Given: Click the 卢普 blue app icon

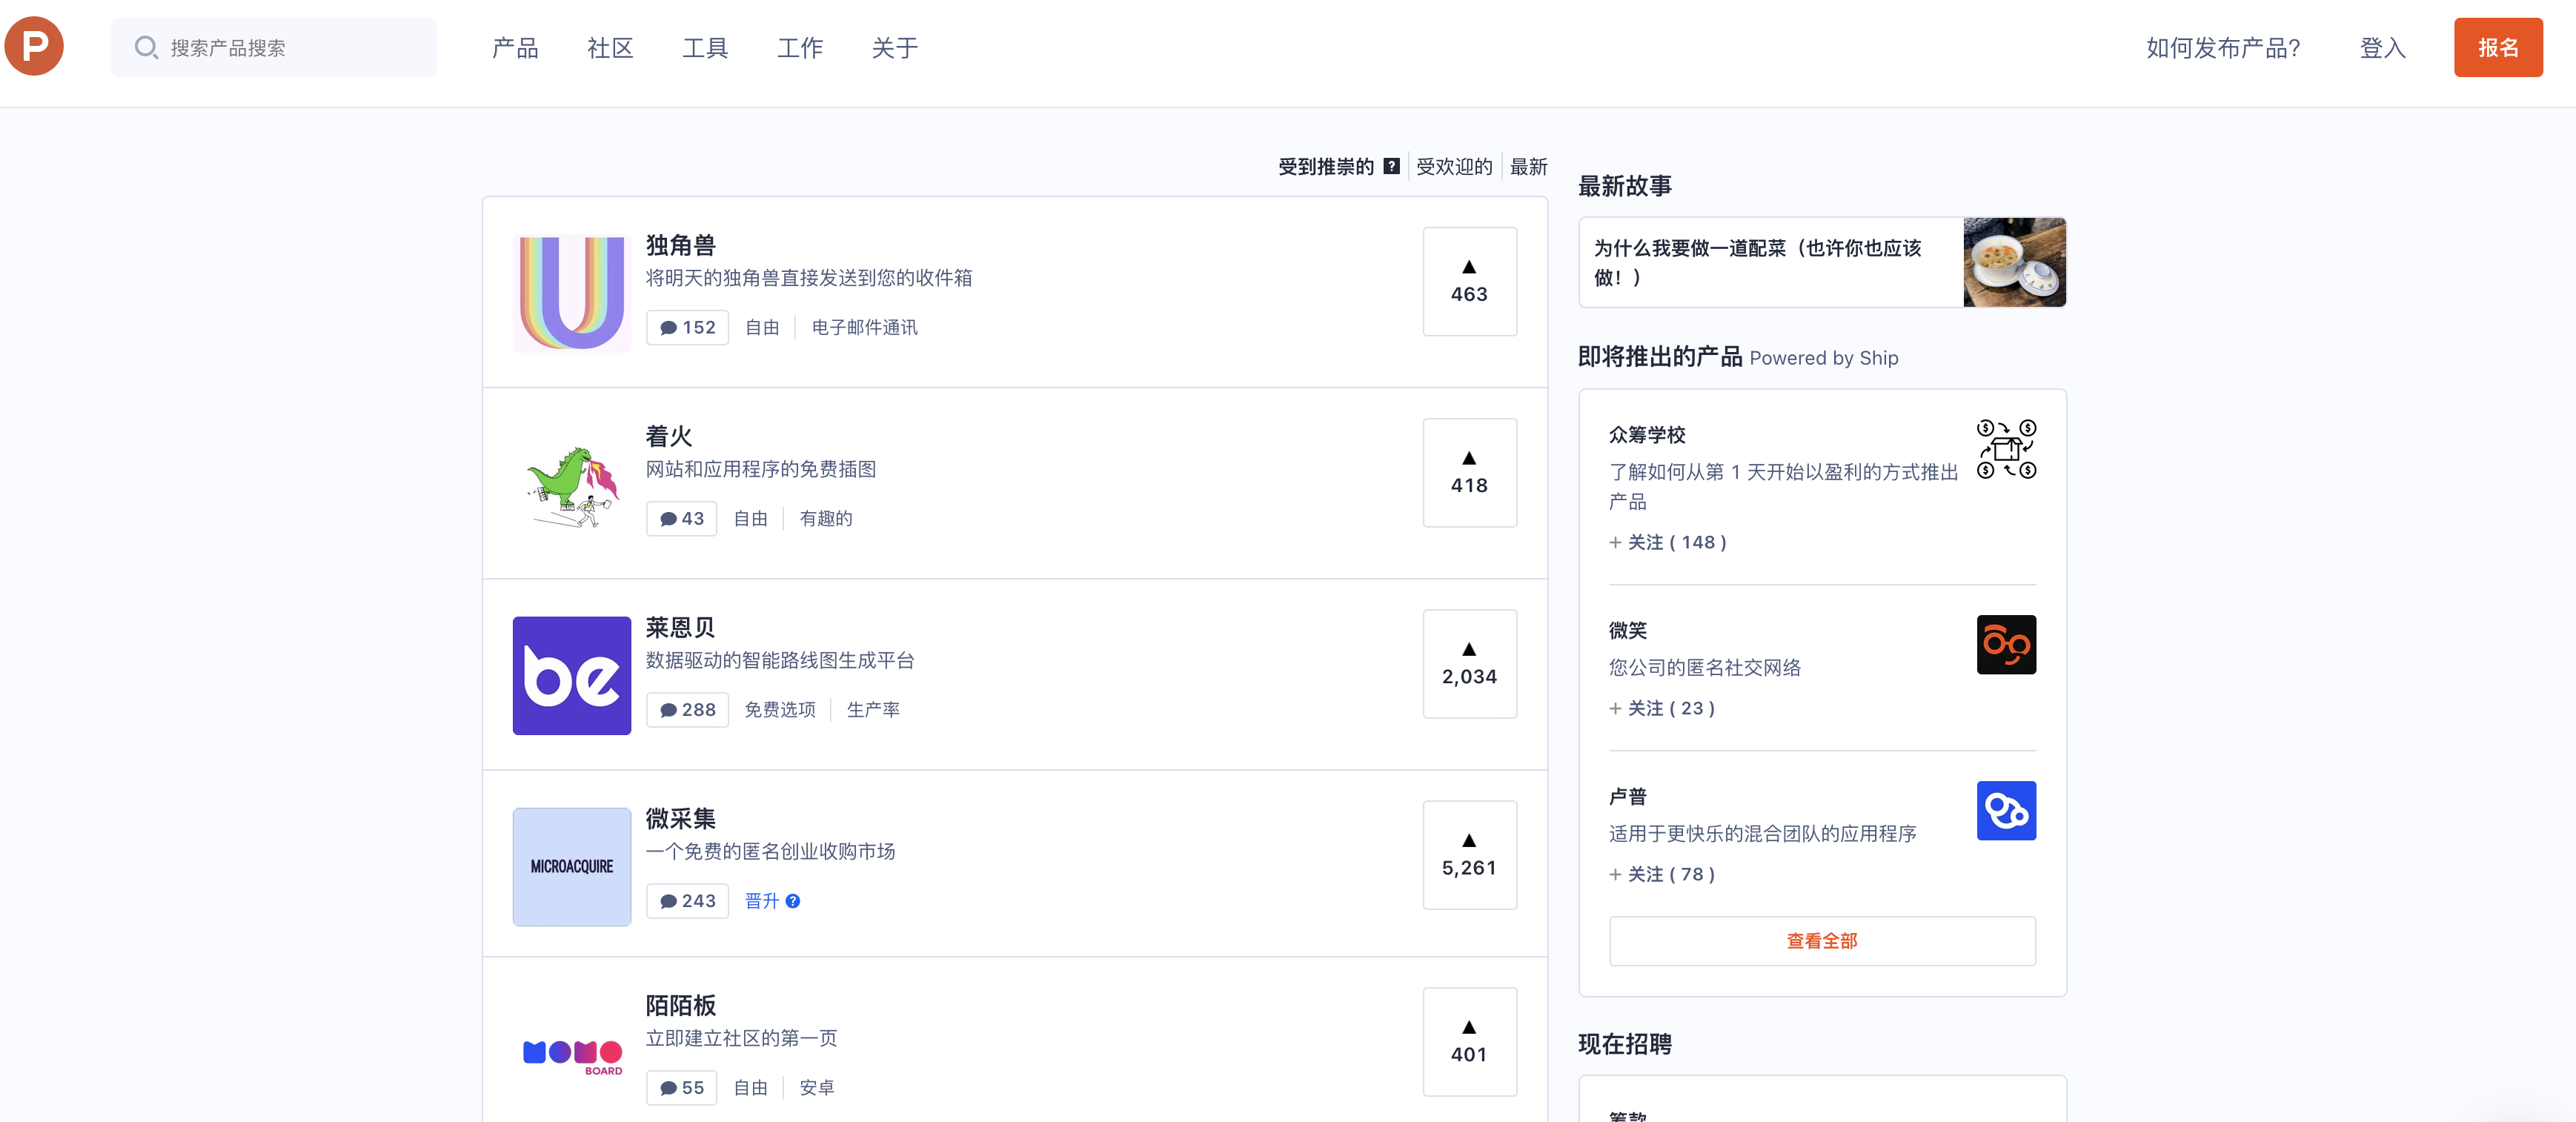Looking at the screenshot, I should tap(2005, 810).
